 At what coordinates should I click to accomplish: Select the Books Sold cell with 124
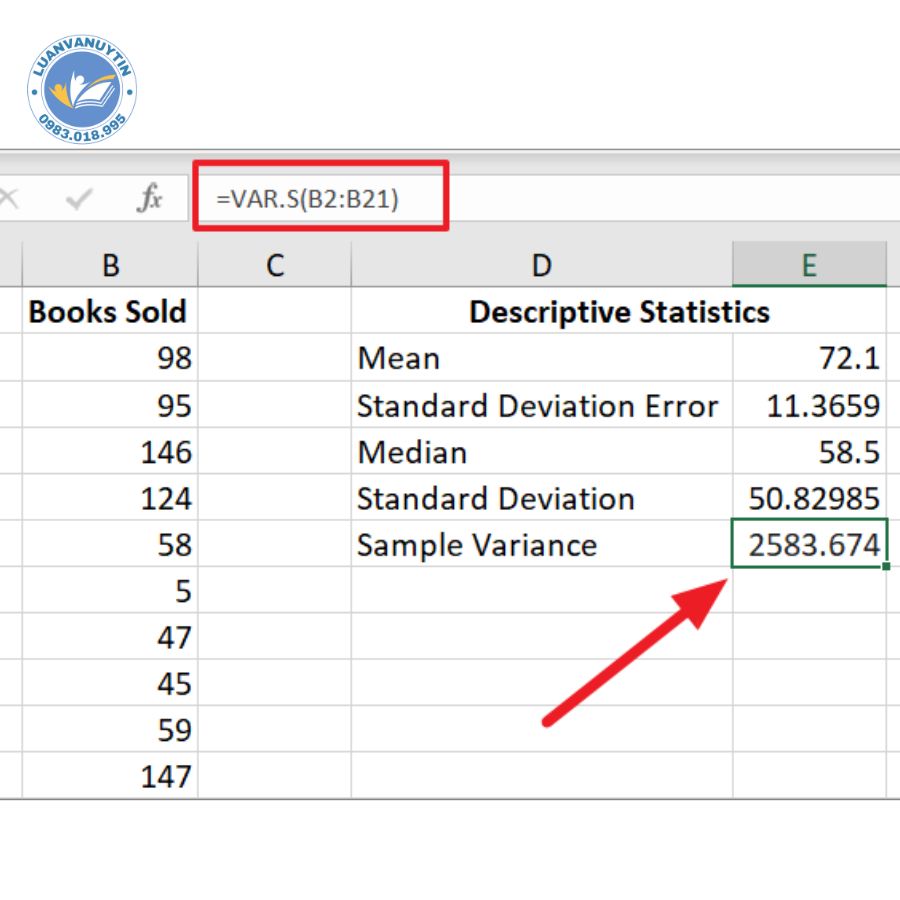[110, 499]
